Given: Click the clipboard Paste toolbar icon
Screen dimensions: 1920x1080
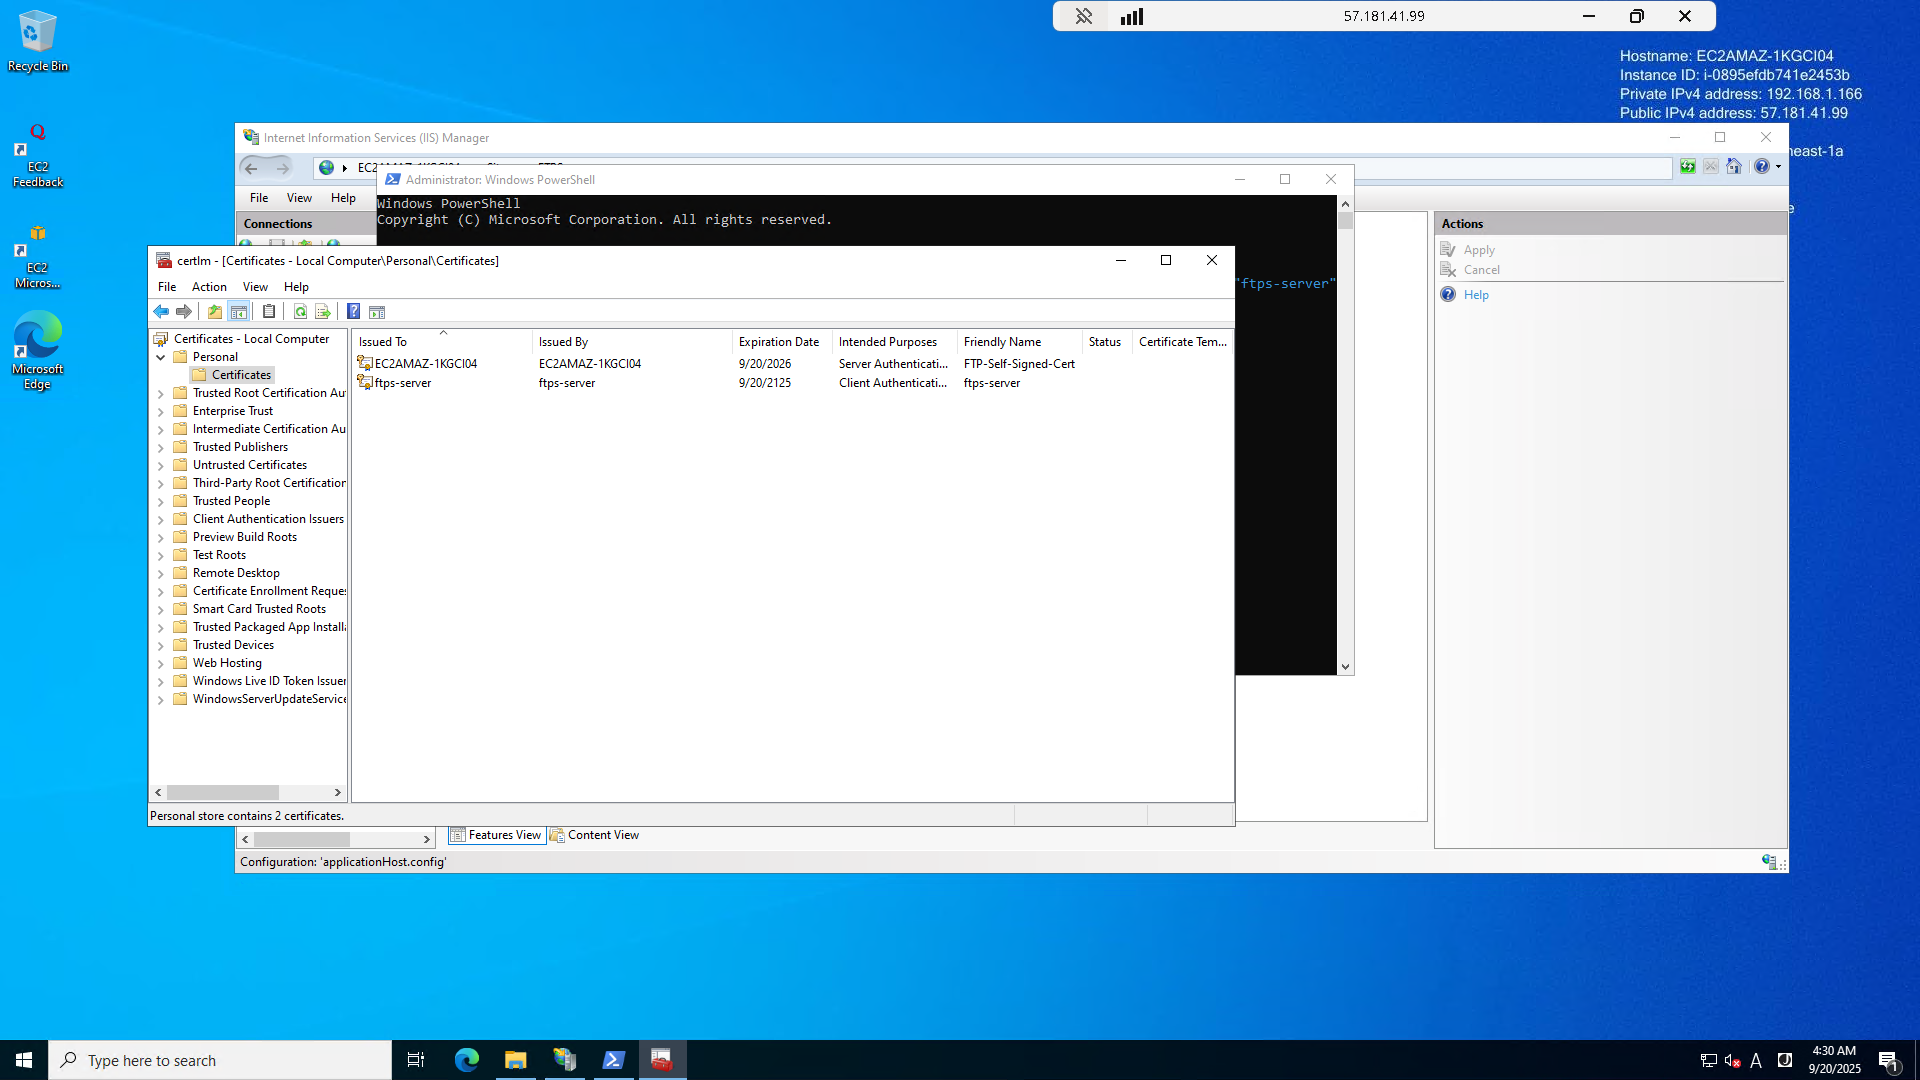Looking at the screenshot, I should [269, 312].
